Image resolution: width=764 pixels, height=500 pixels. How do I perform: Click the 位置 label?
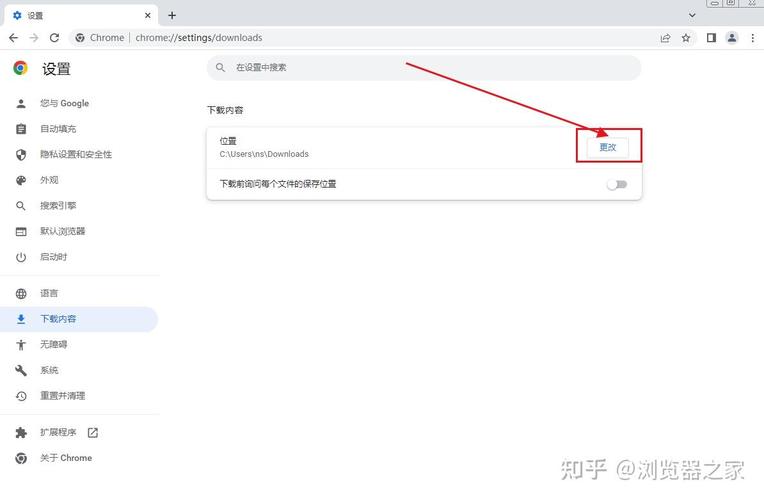pos(228,141)
